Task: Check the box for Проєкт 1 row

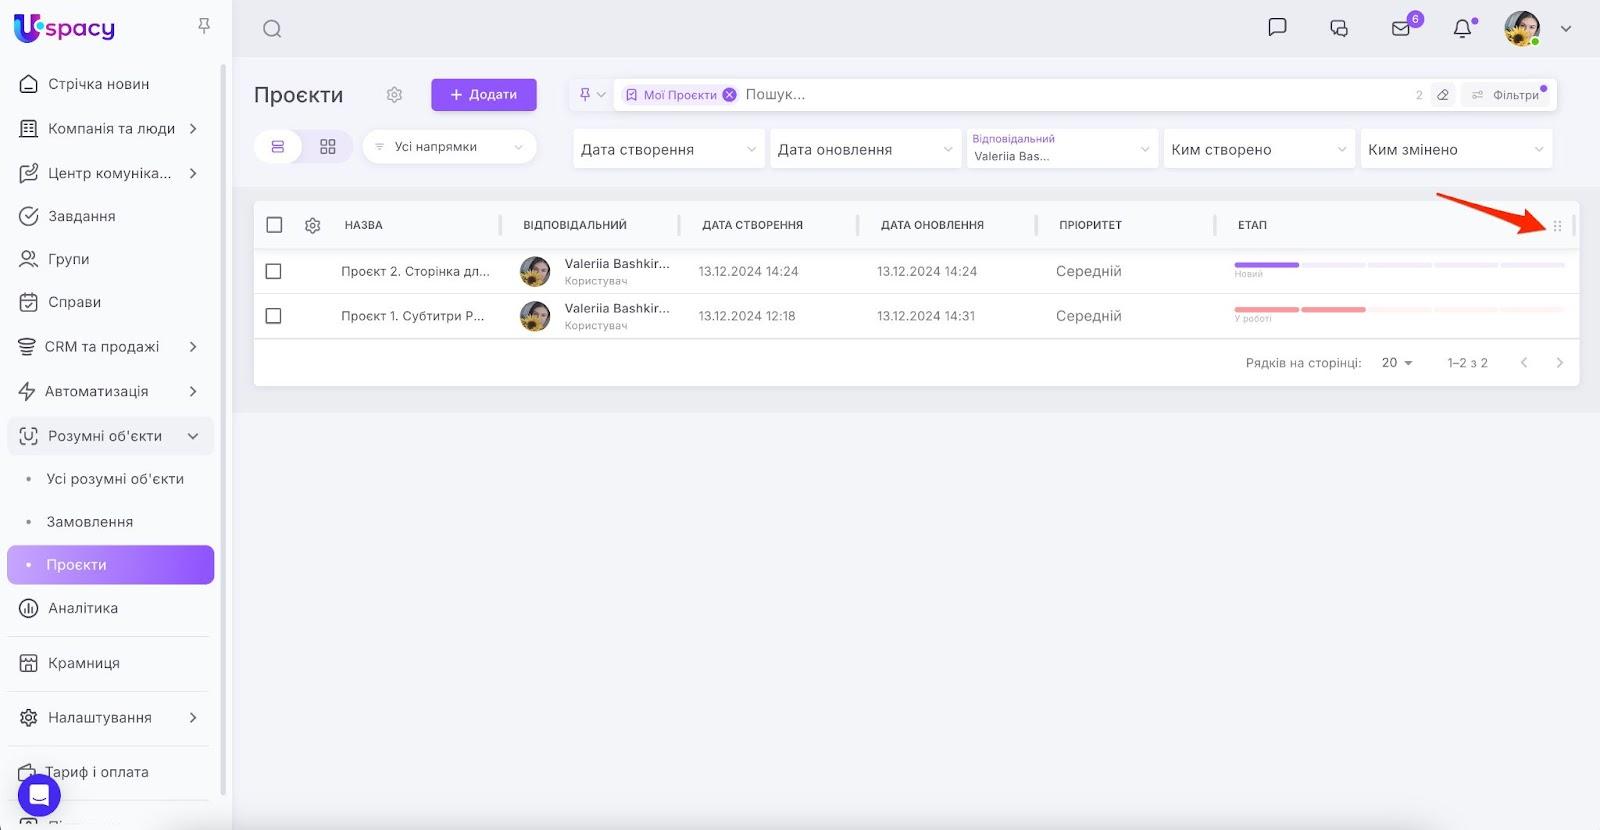Action: click(274, 316)
